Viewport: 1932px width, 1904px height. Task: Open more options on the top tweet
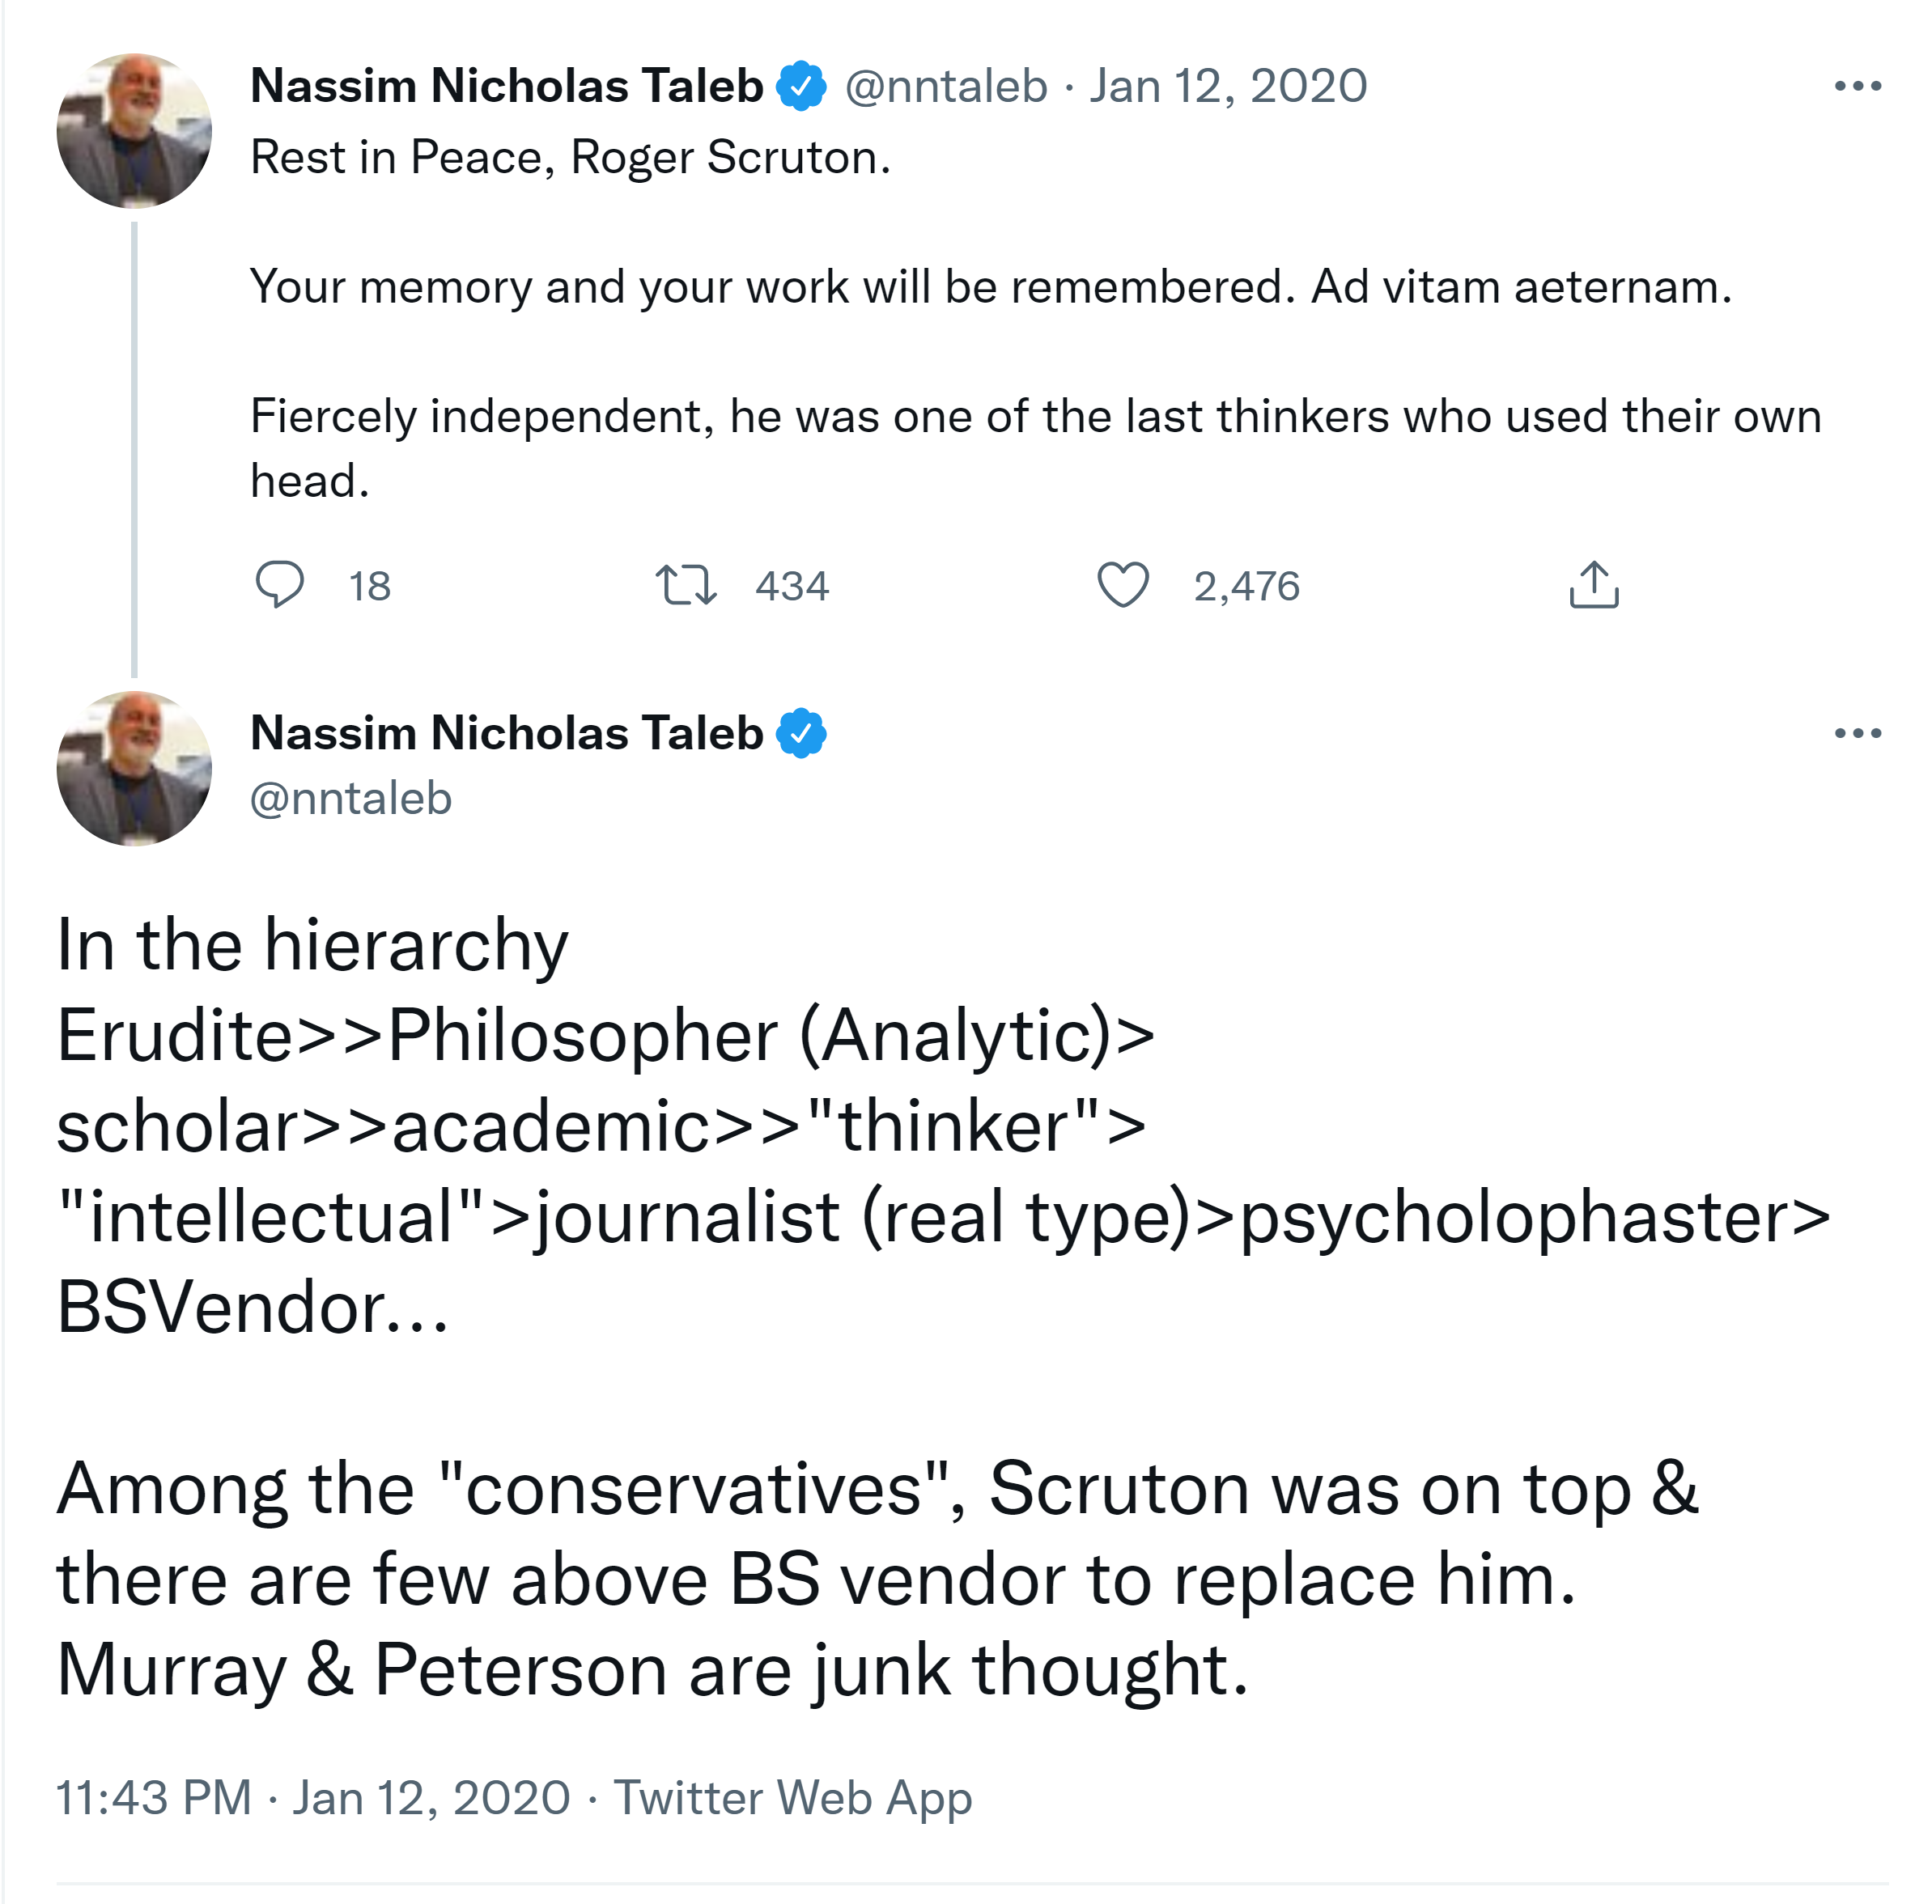coord(1857,87)
